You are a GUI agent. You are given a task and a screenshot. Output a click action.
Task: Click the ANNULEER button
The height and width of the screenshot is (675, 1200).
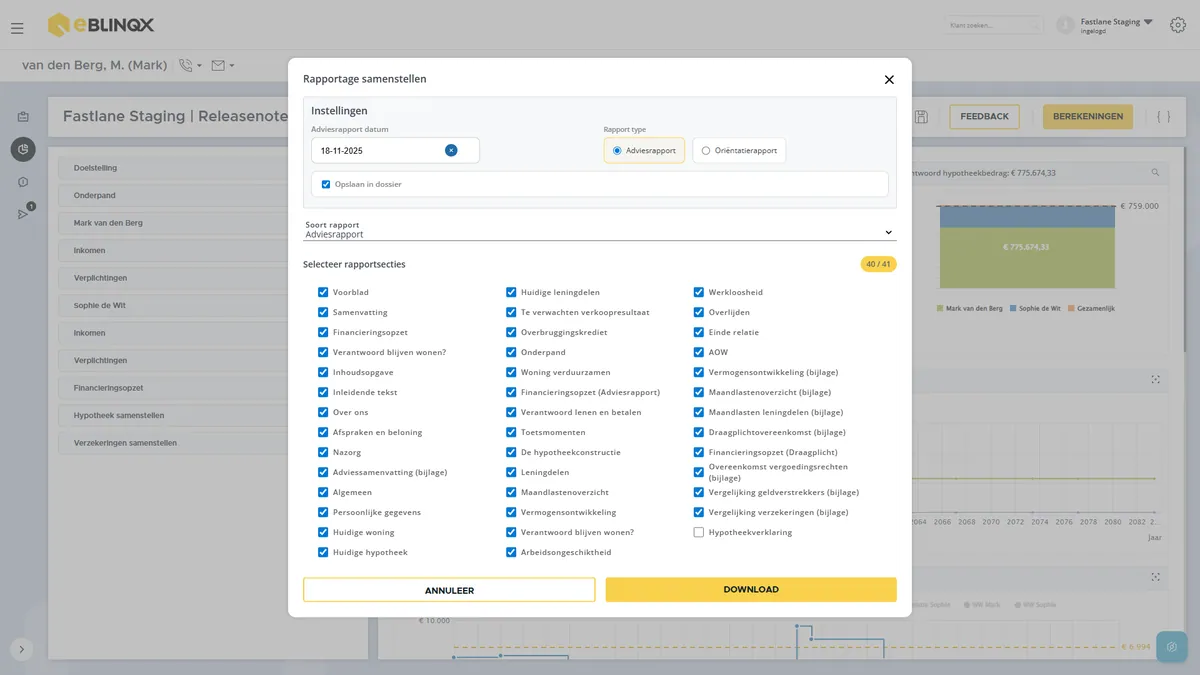(449, 590)
